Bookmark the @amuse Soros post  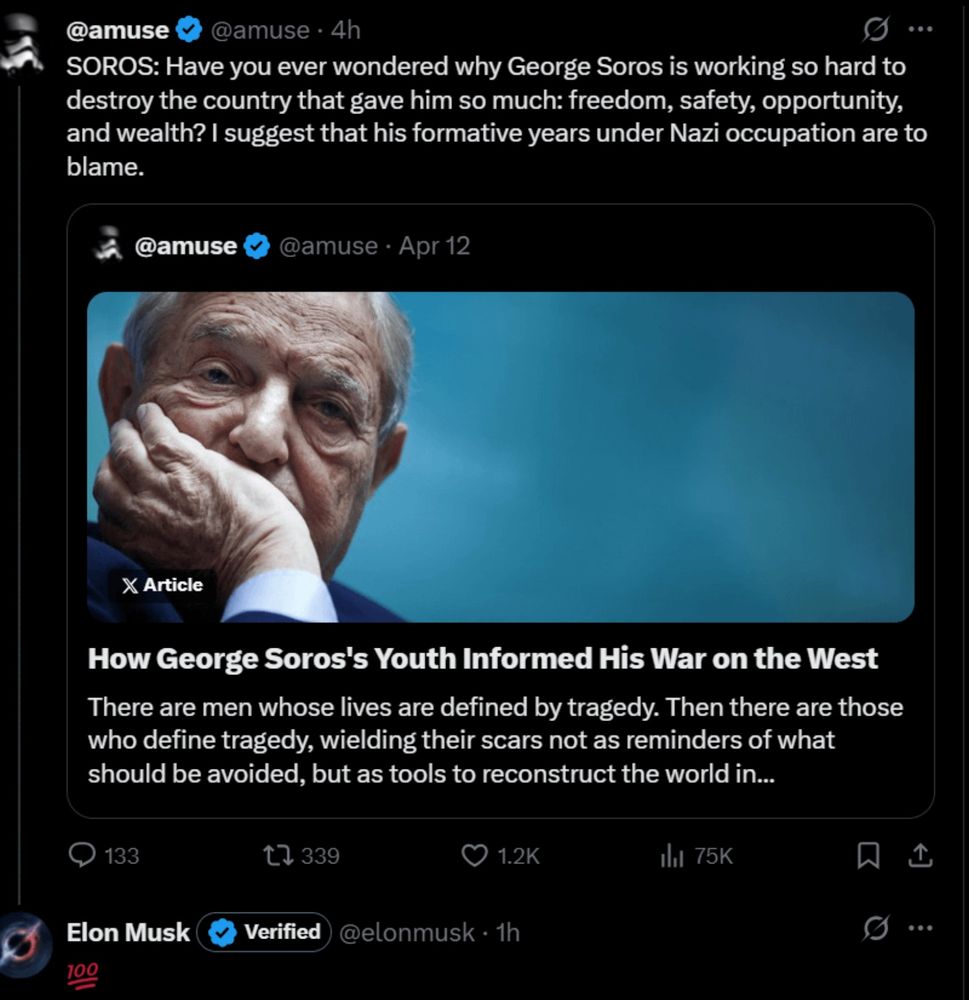(870, 855)
